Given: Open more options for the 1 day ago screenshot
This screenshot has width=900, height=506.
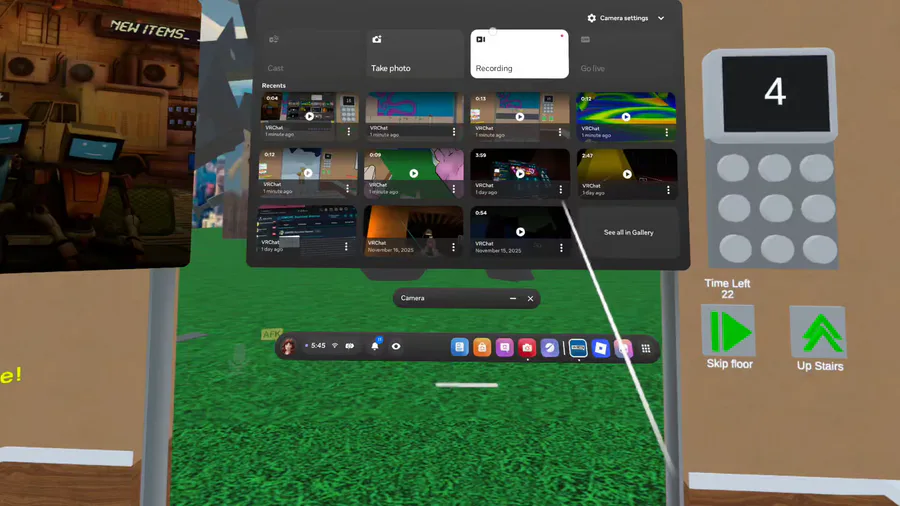Looking at the screenshot, I should point(346,247).
